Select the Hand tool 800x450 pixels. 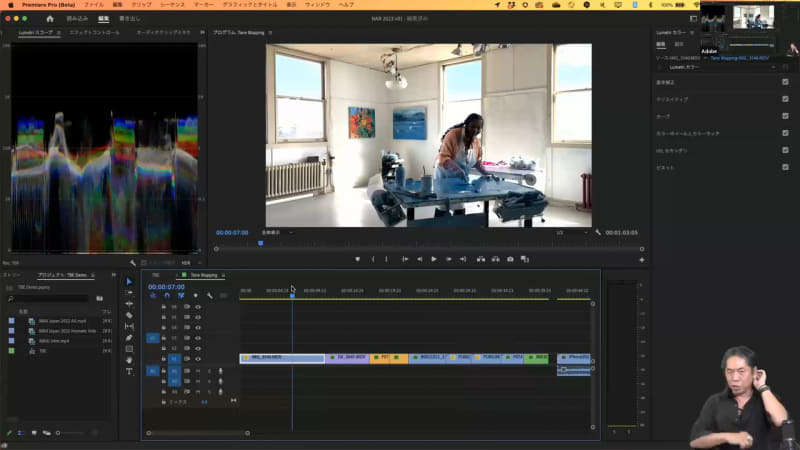pos(129,360)
